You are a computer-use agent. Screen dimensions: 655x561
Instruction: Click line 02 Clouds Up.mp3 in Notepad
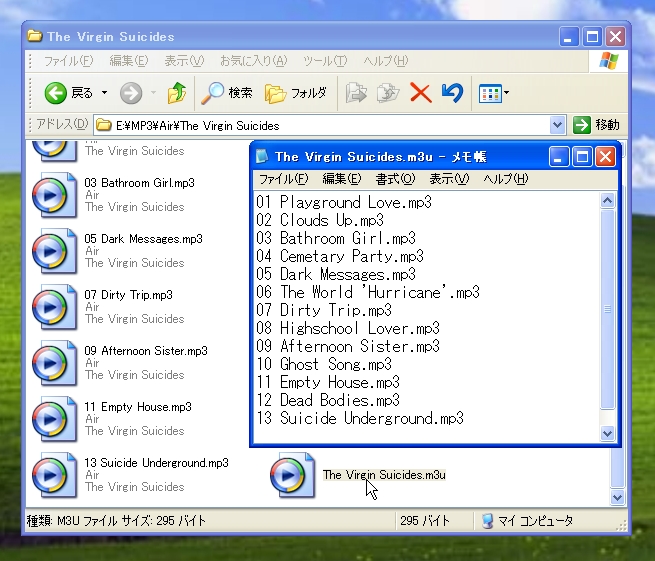tap(320, 221)
